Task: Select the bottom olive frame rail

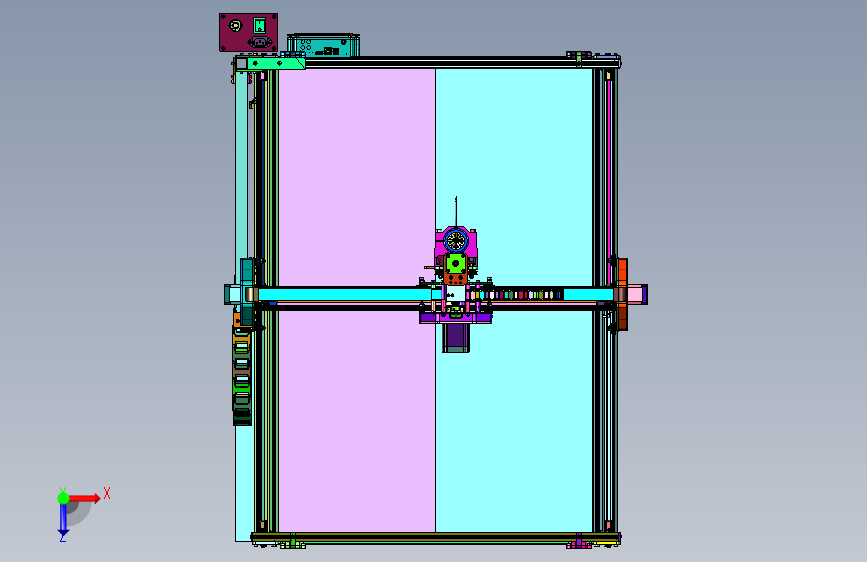Action: tap(436, 538)
